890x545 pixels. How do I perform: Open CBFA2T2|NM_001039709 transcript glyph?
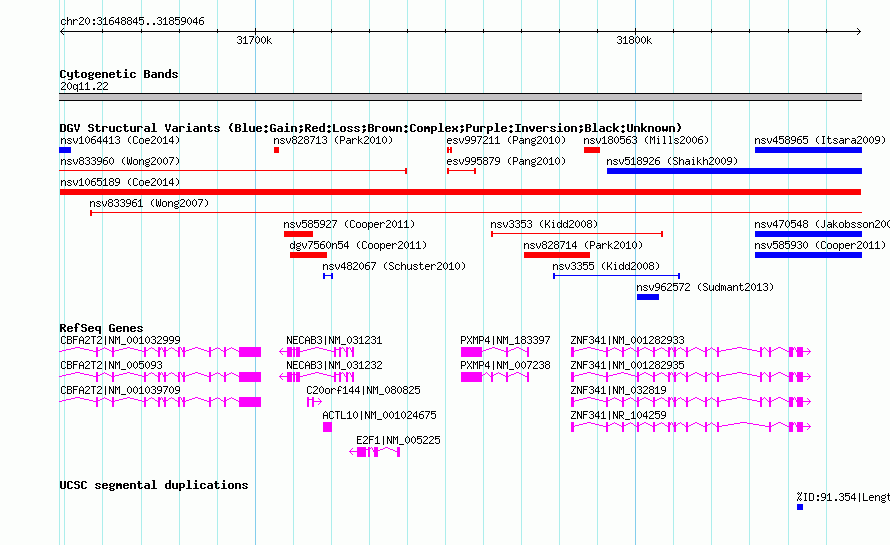[x=160, y=402]
